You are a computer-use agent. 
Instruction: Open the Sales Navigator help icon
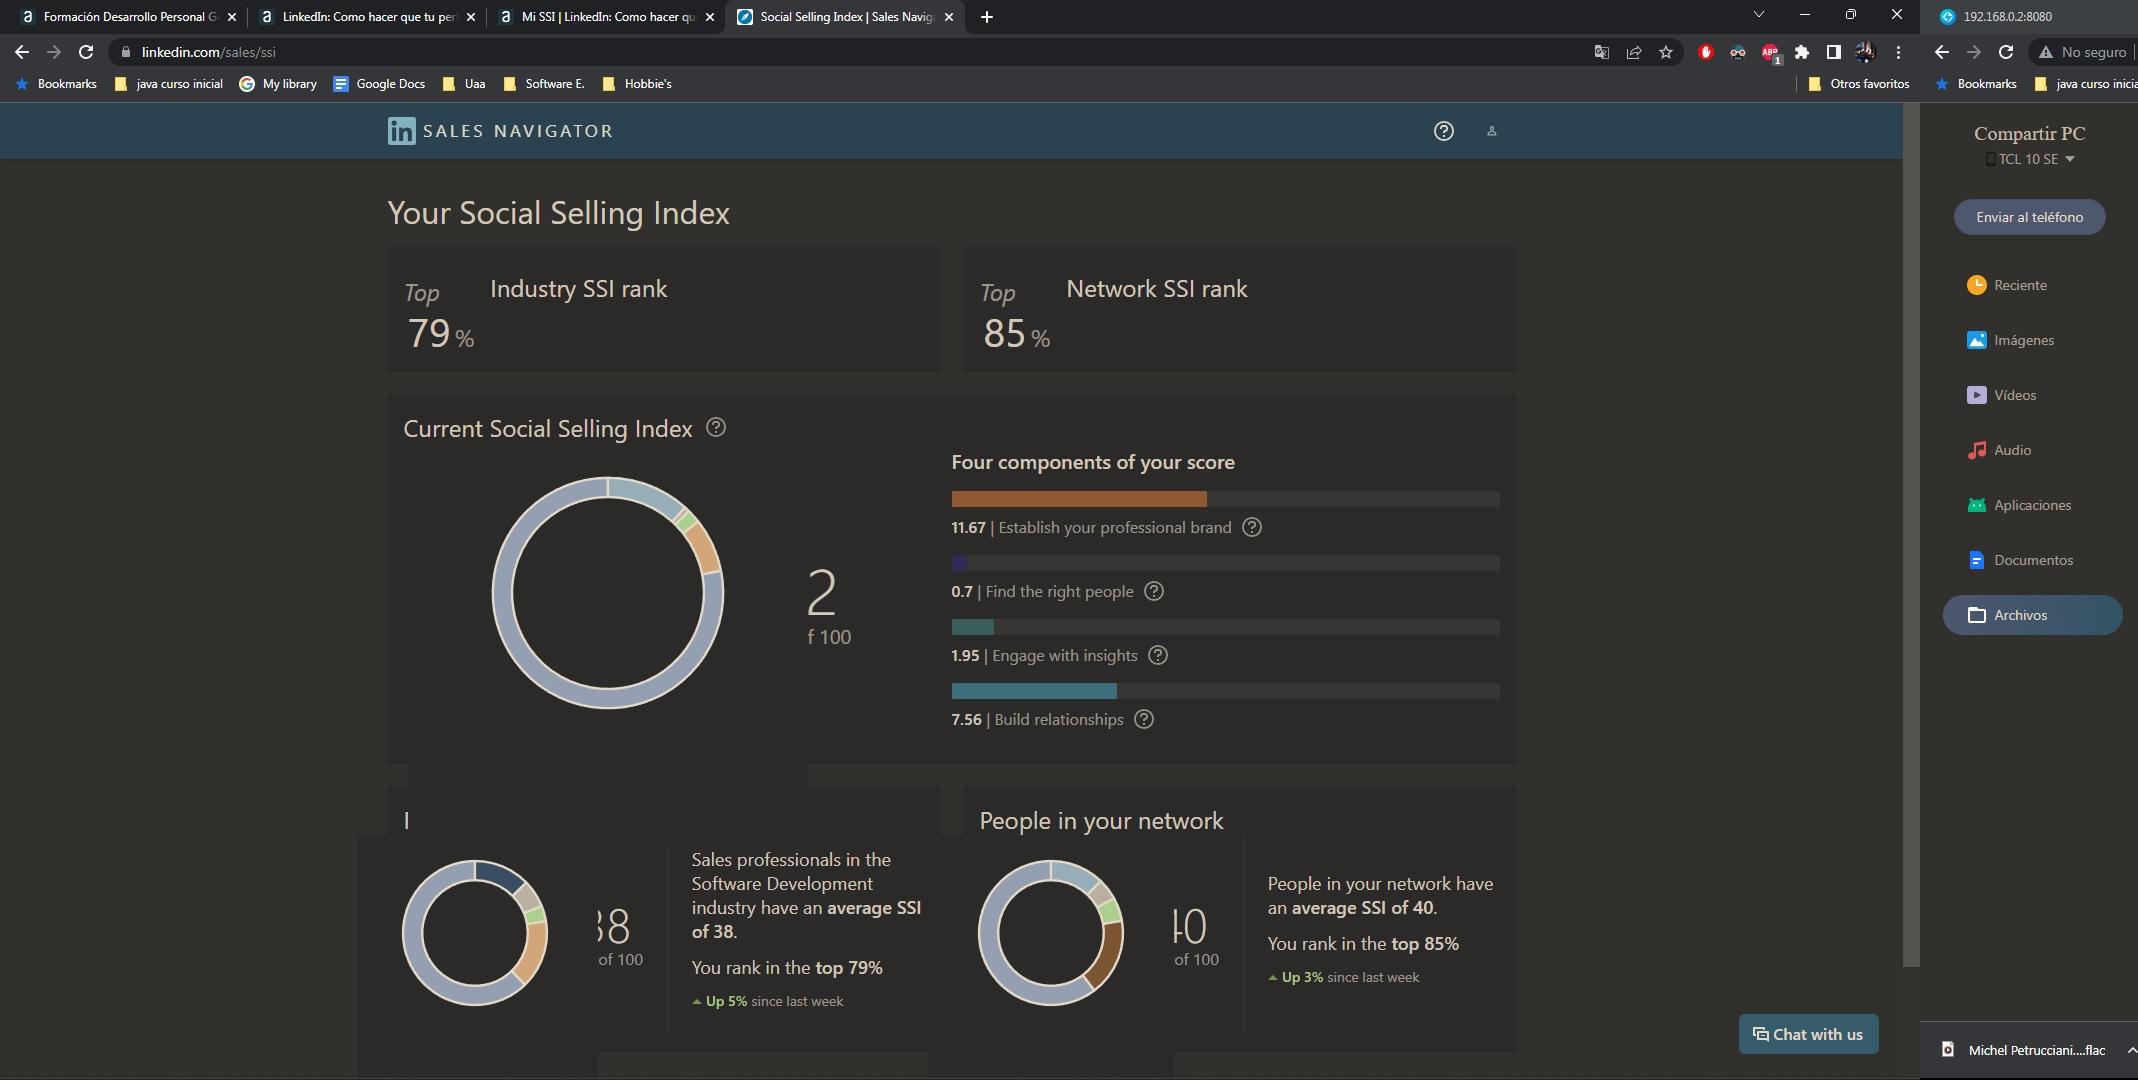1443,131
